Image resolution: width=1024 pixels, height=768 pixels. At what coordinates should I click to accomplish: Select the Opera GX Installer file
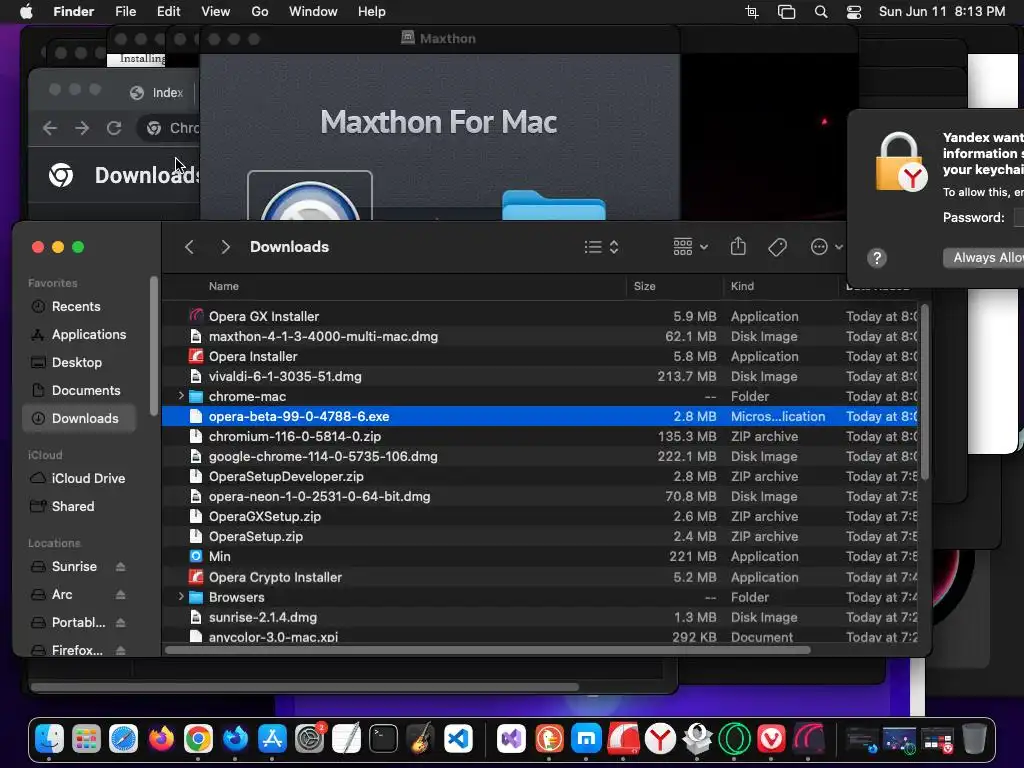[539, 316]
